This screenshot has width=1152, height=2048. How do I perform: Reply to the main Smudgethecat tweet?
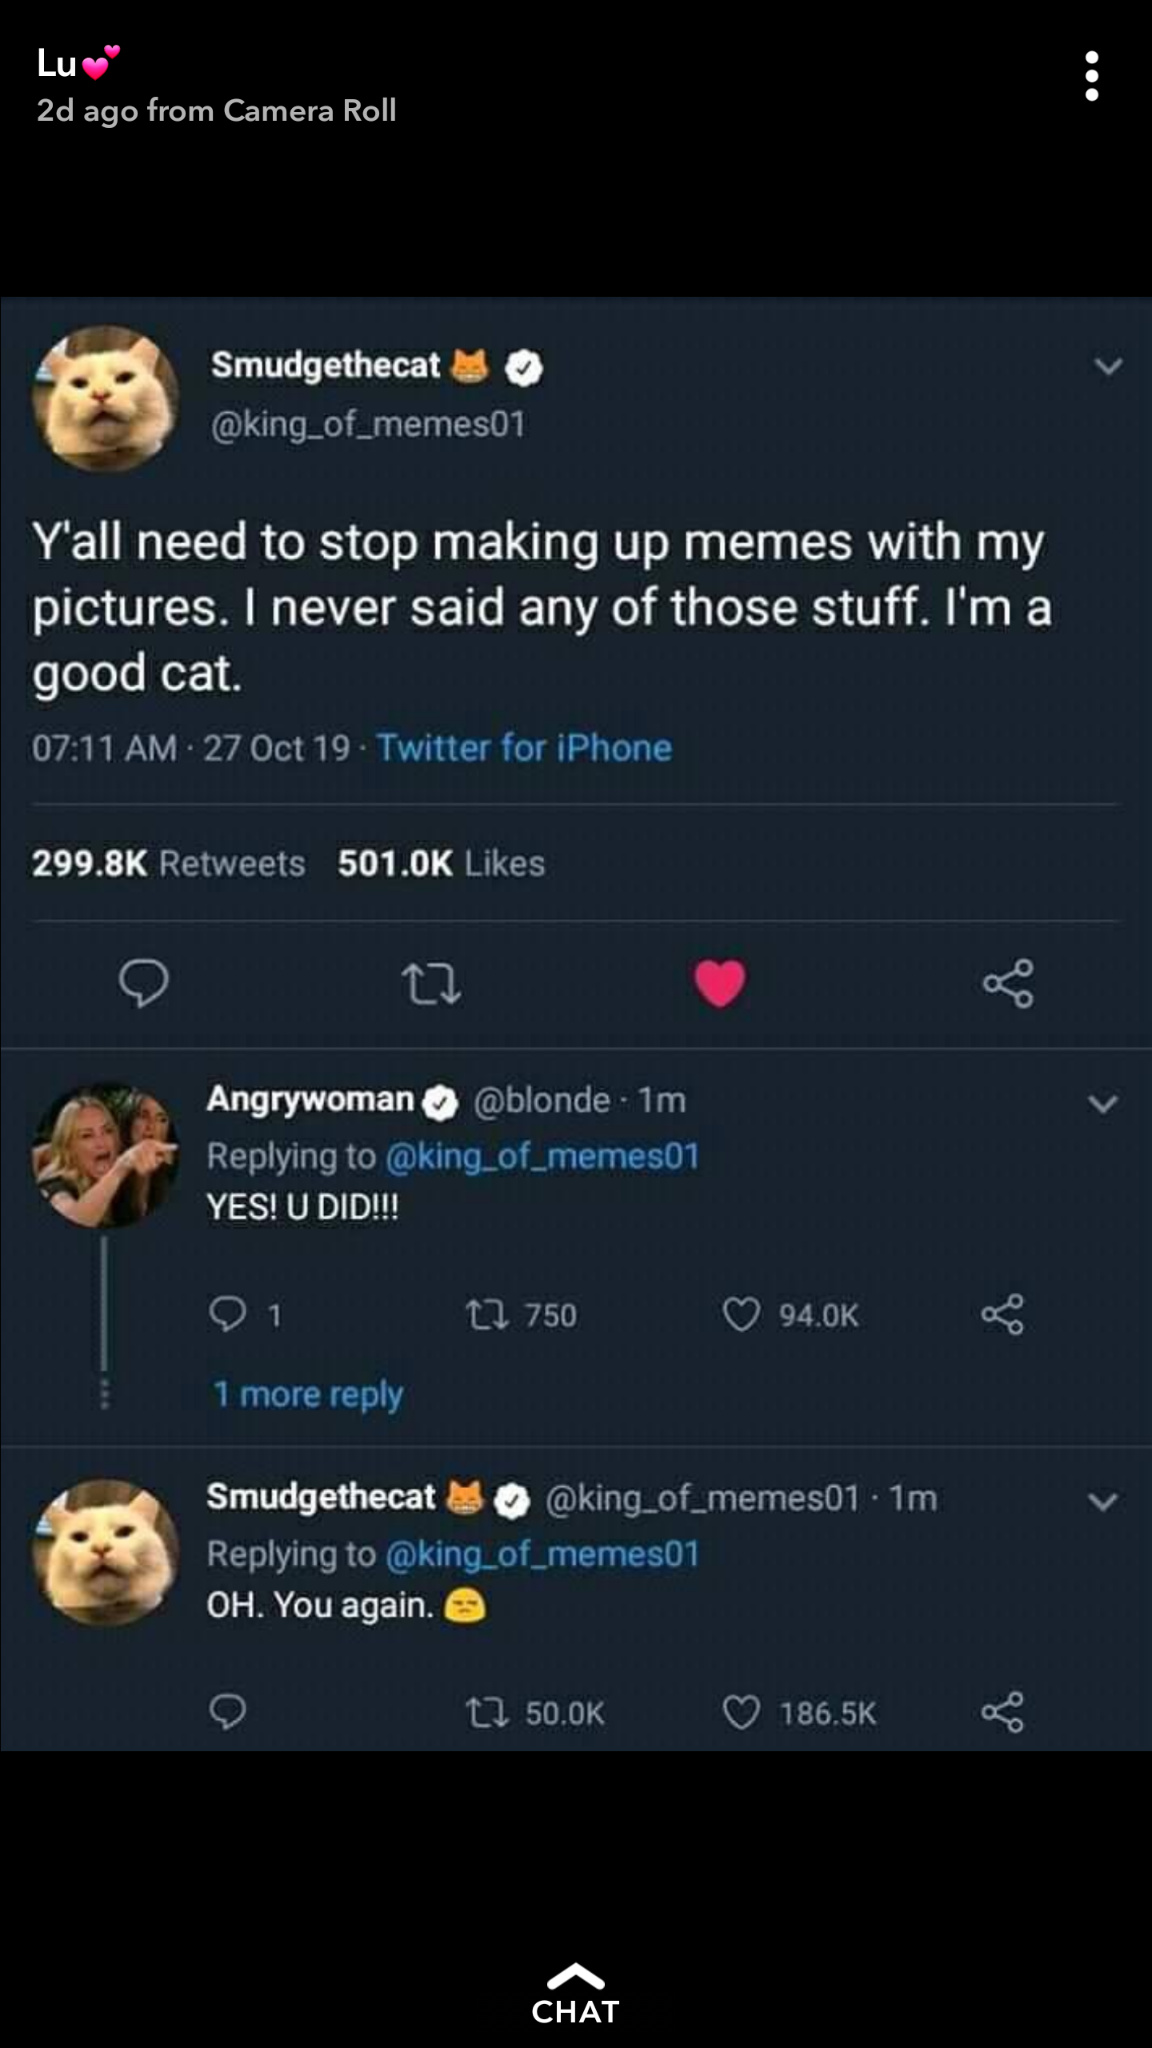tap(144, 983)
